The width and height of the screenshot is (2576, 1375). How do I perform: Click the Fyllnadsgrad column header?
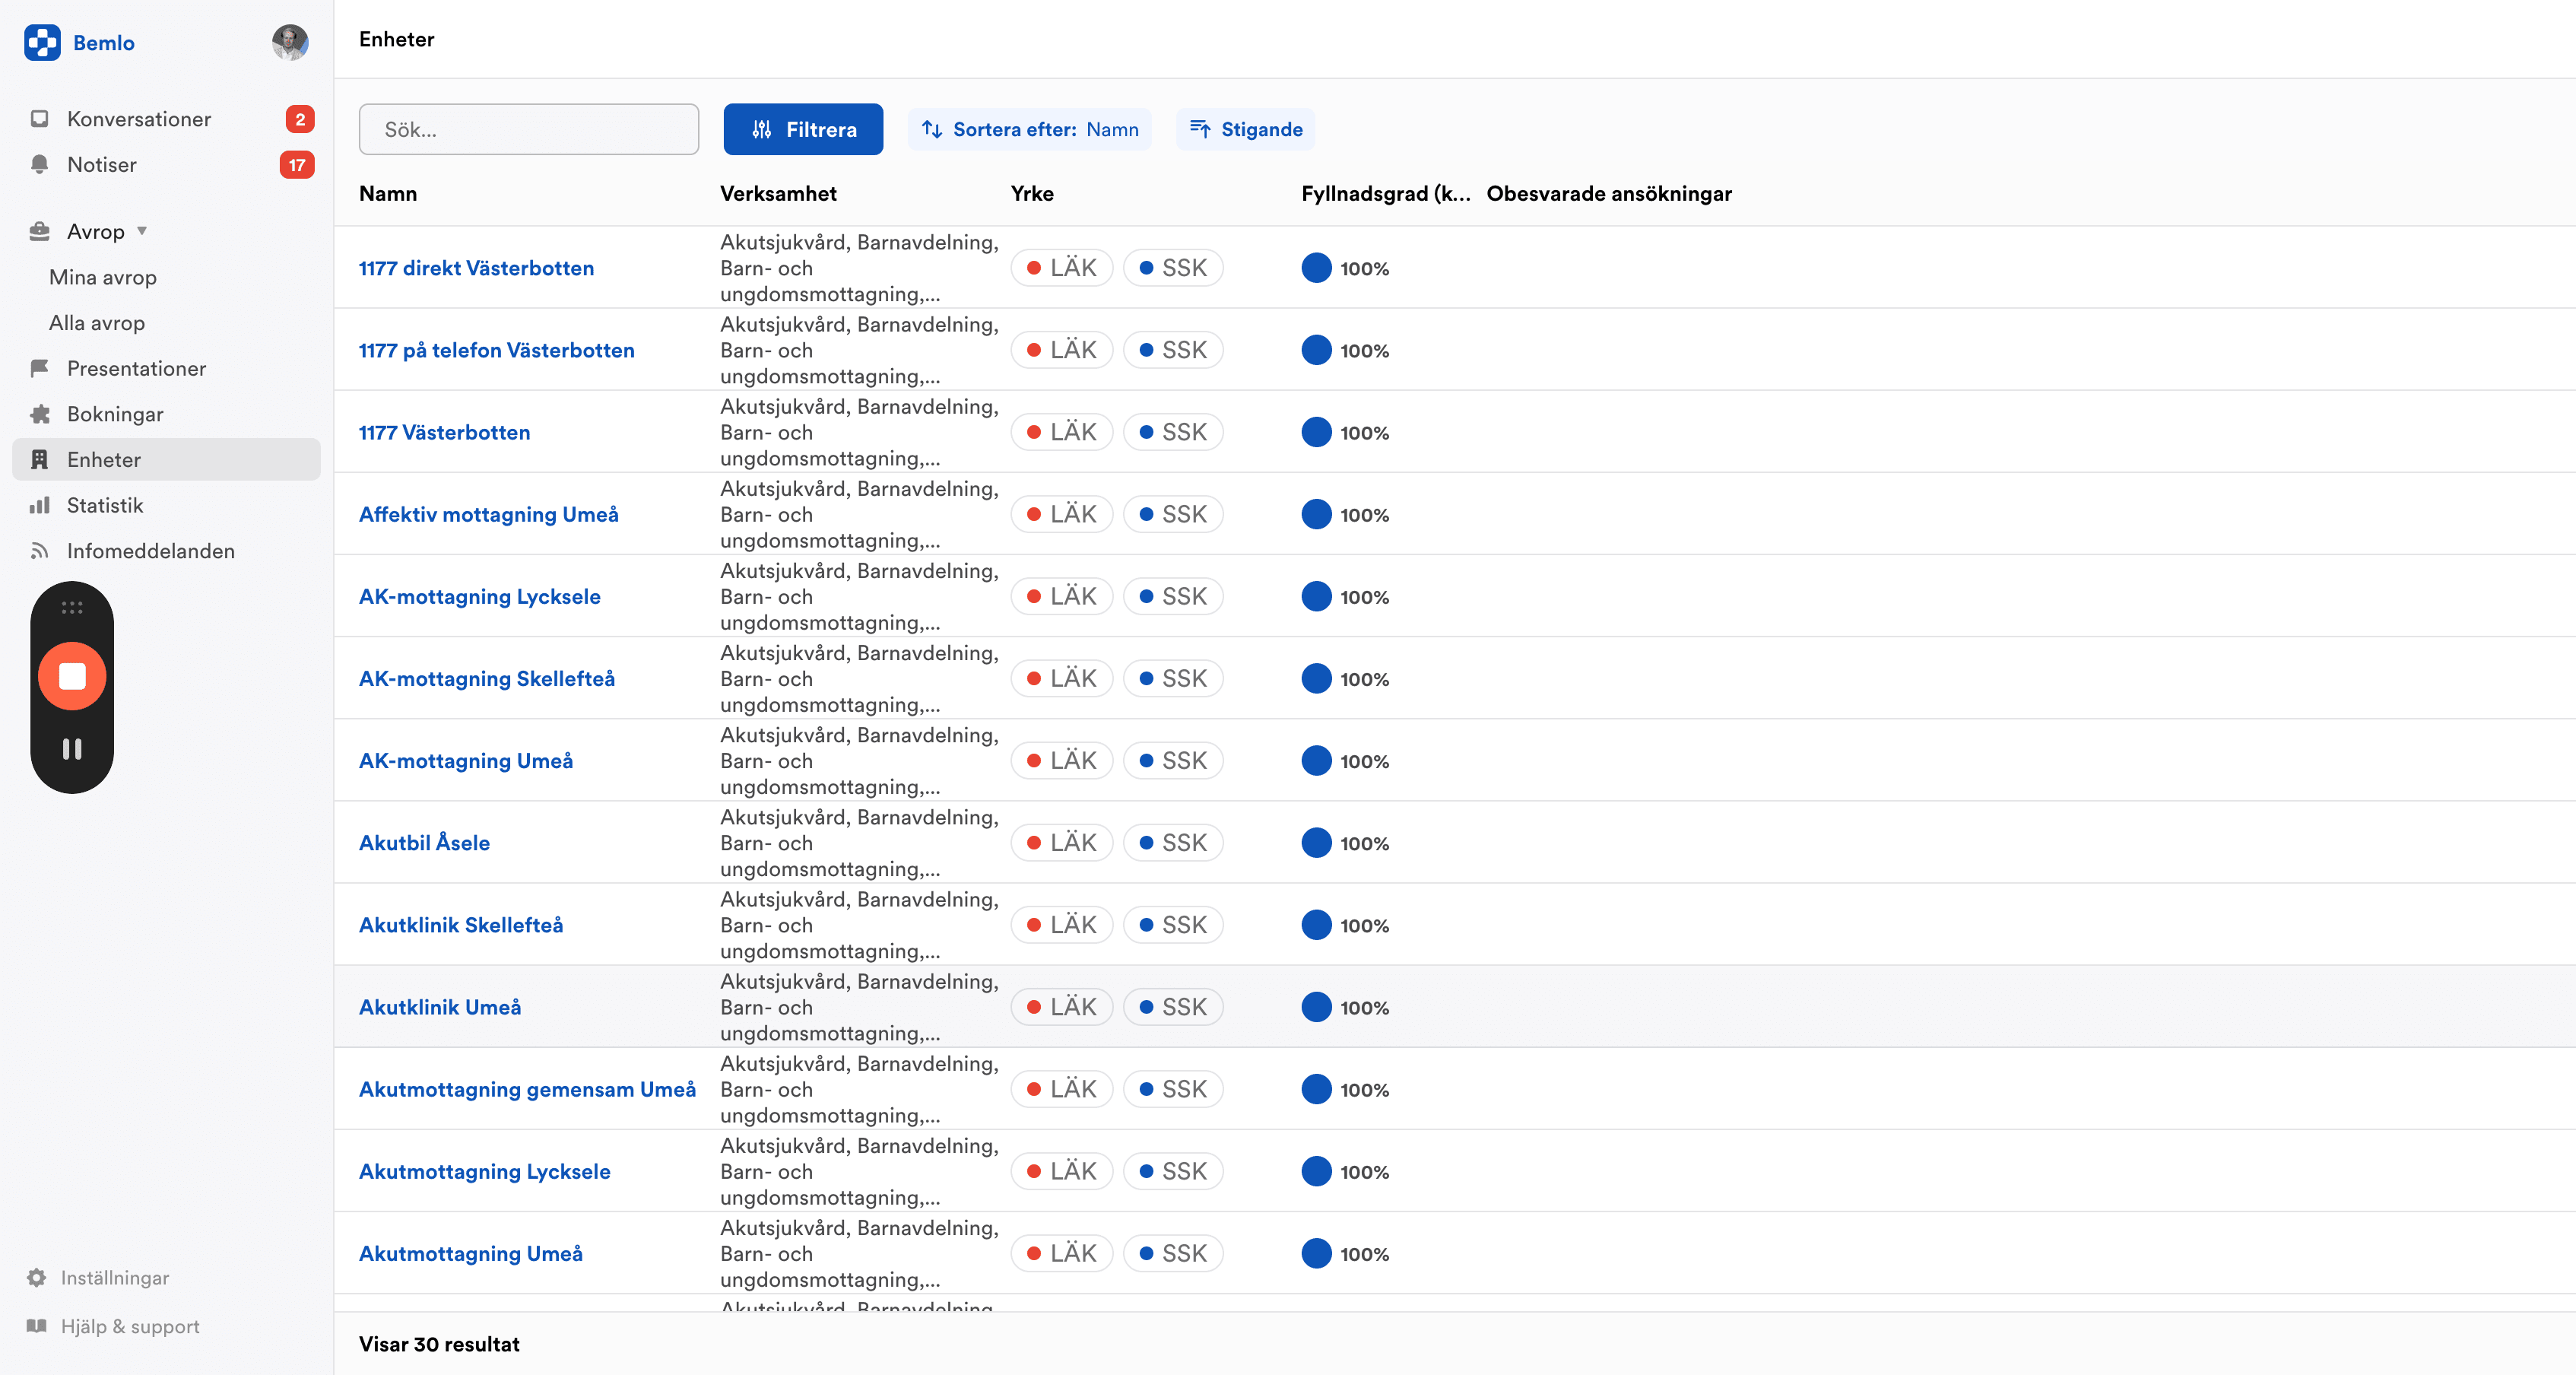coord(1386,194)
